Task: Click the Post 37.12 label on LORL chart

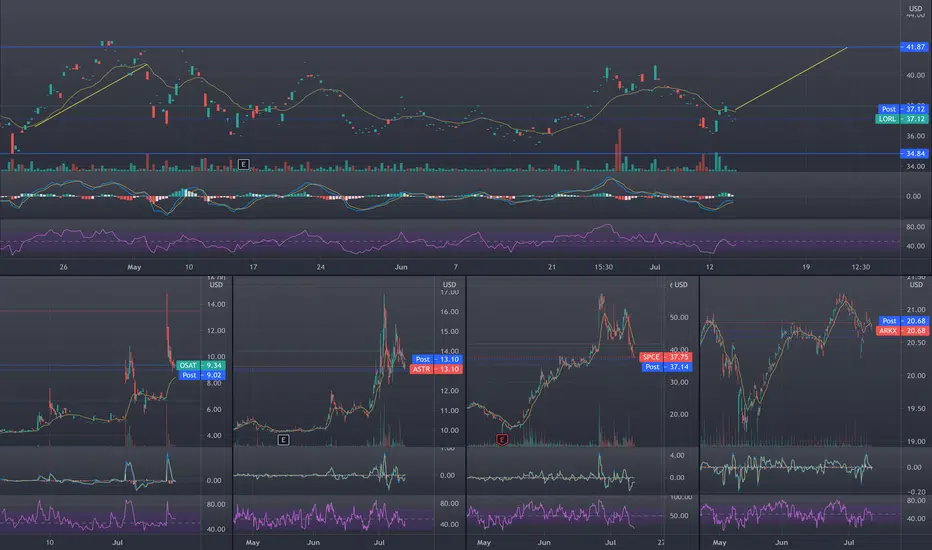Action: (903, 109)
